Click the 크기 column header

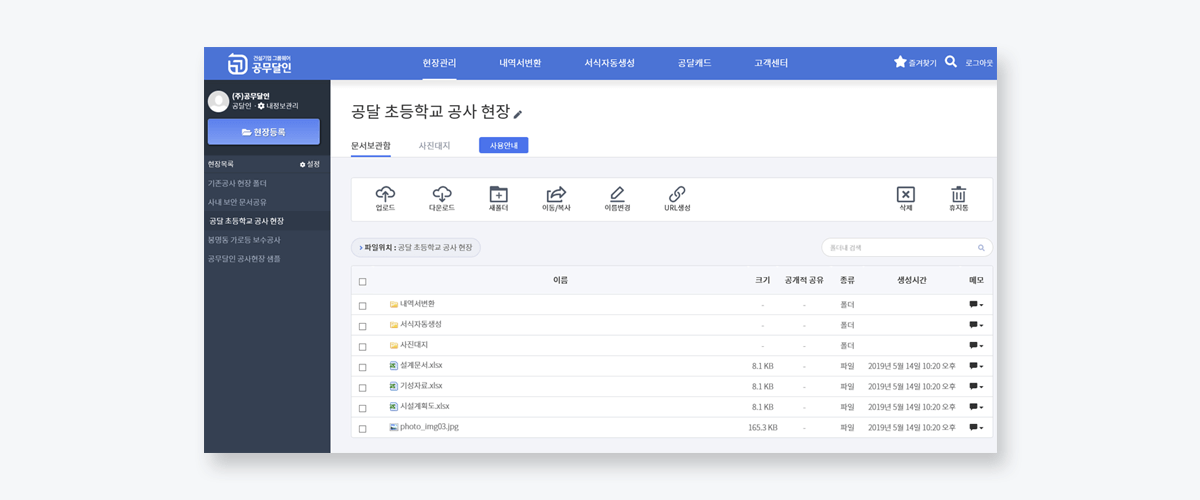click(762, 281)
